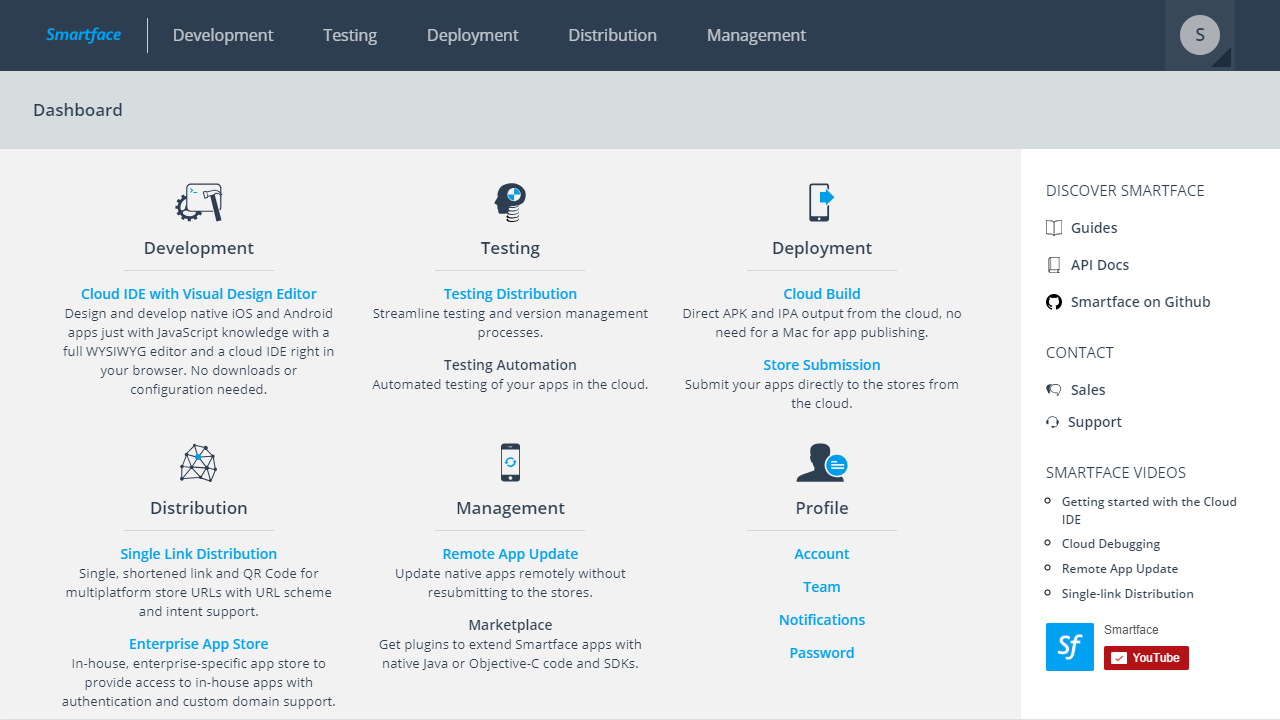Screen dimensions: 1280x720
Task: Open the Enterprise App Store link
Action: pos(199,644)
